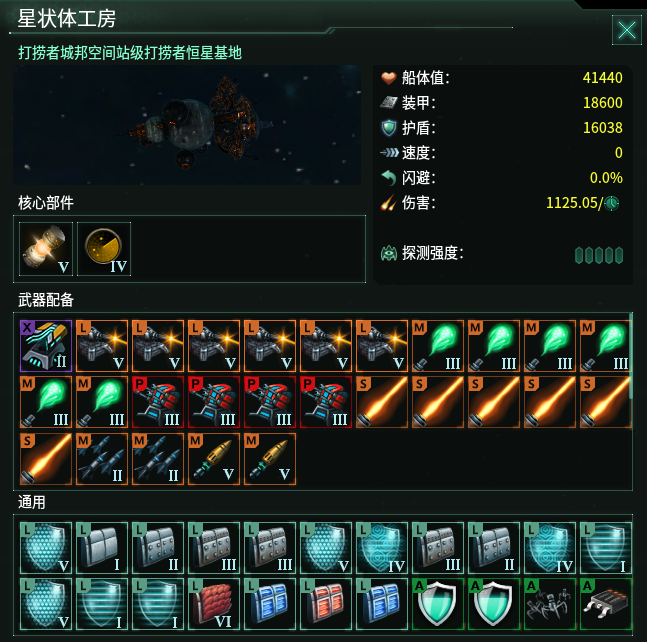The width and height of the screenshot is (647, 642).
Task: Click the L-slot steel armor plate tier I
Action: point(102,548)
